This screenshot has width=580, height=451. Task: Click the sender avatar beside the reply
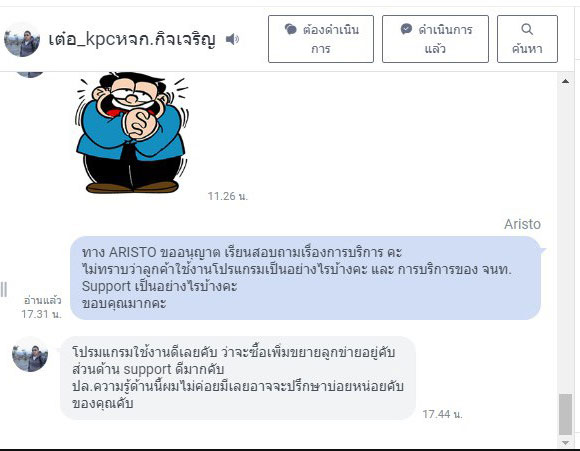pos(30,354)
